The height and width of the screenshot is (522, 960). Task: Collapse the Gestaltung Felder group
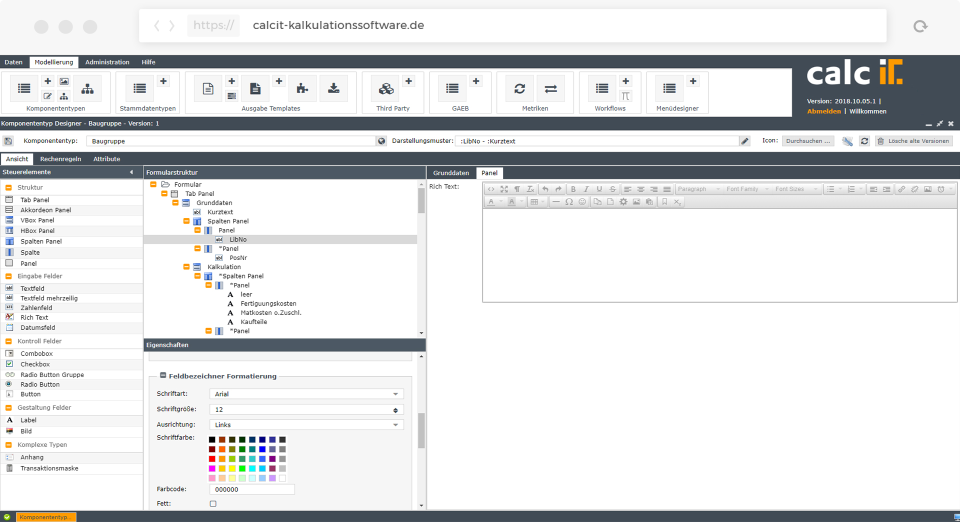pos(9,408)
